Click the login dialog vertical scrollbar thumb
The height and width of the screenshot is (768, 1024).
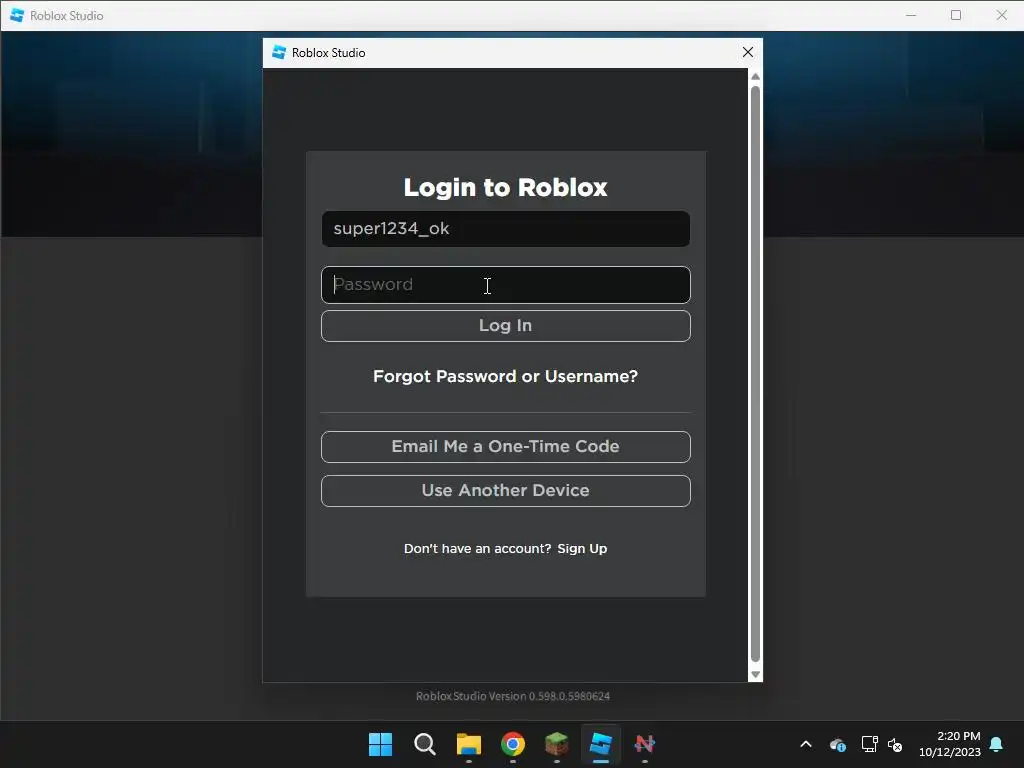756,374
